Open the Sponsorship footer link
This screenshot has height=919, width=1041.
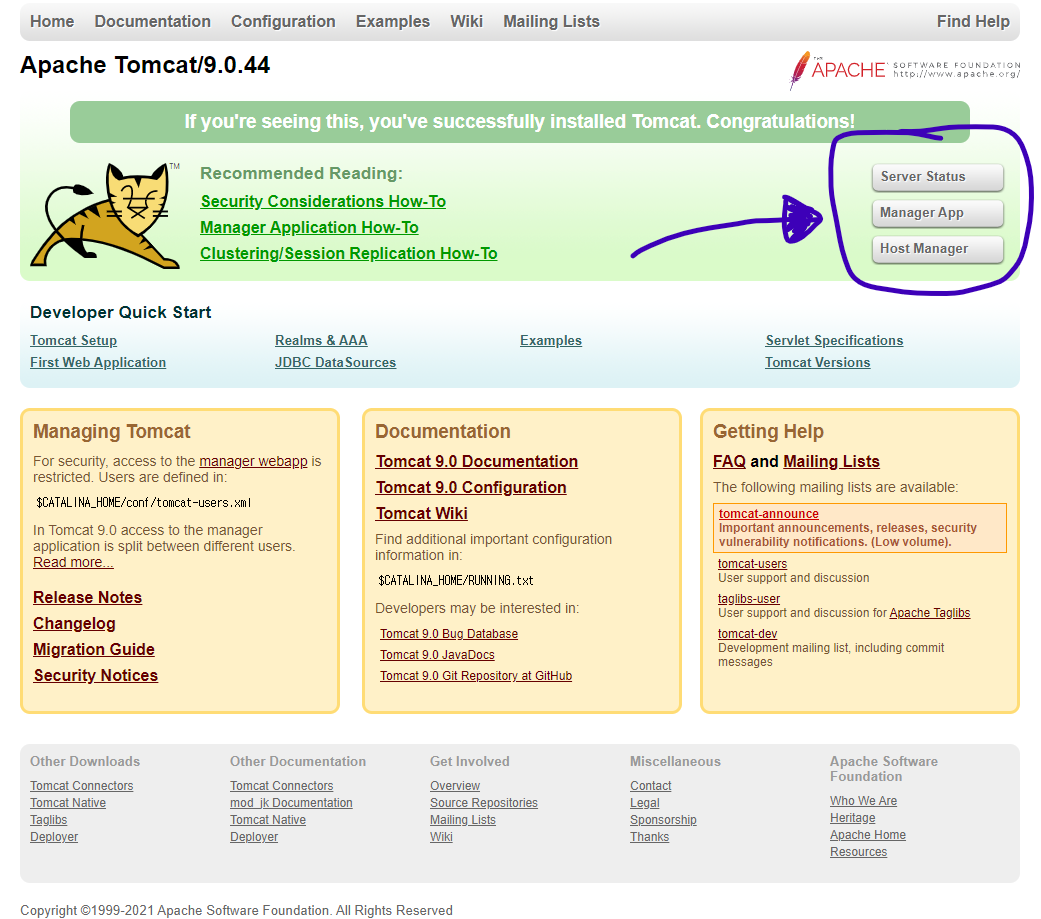click(663, 819)
